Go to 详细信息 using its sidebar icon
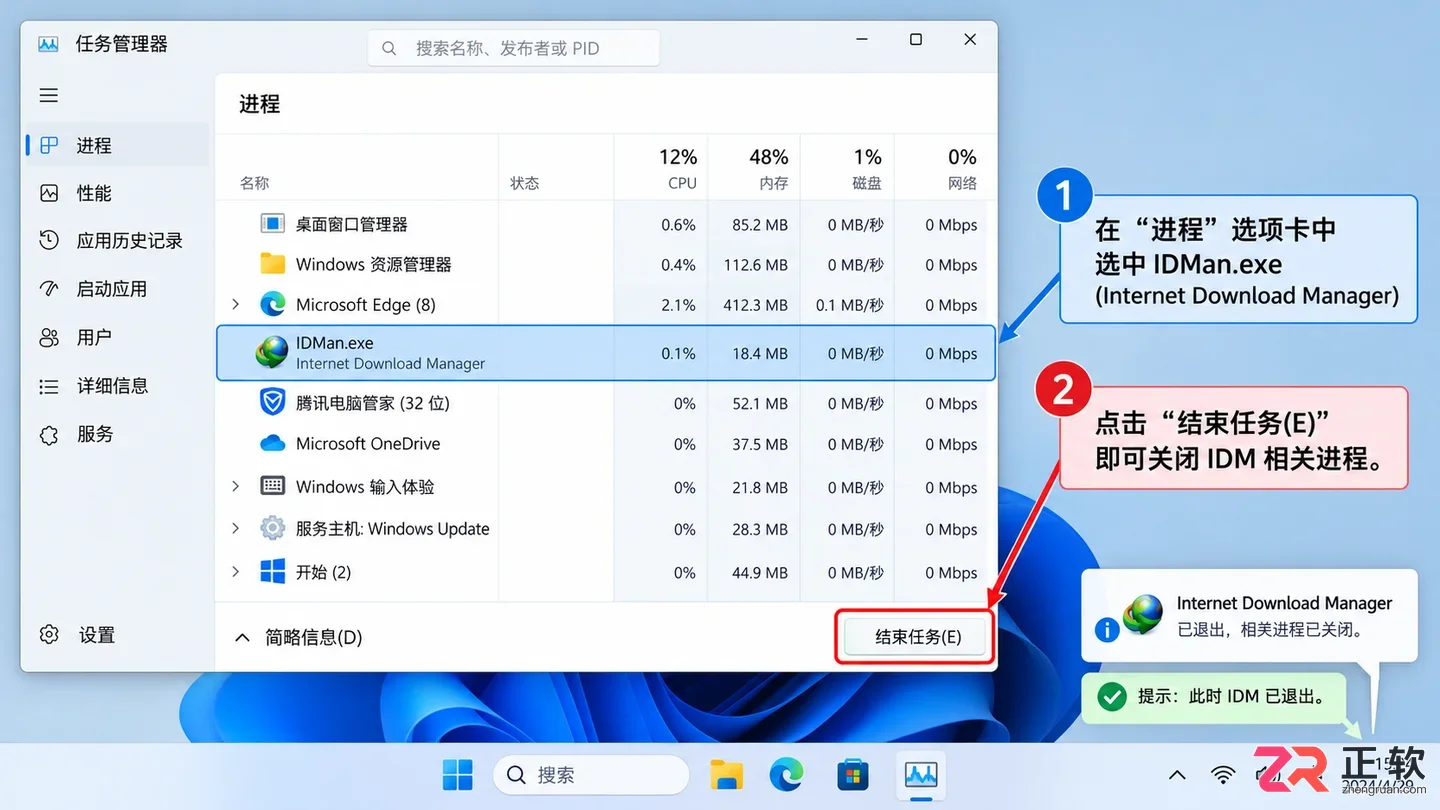 (x=49, y=386)
